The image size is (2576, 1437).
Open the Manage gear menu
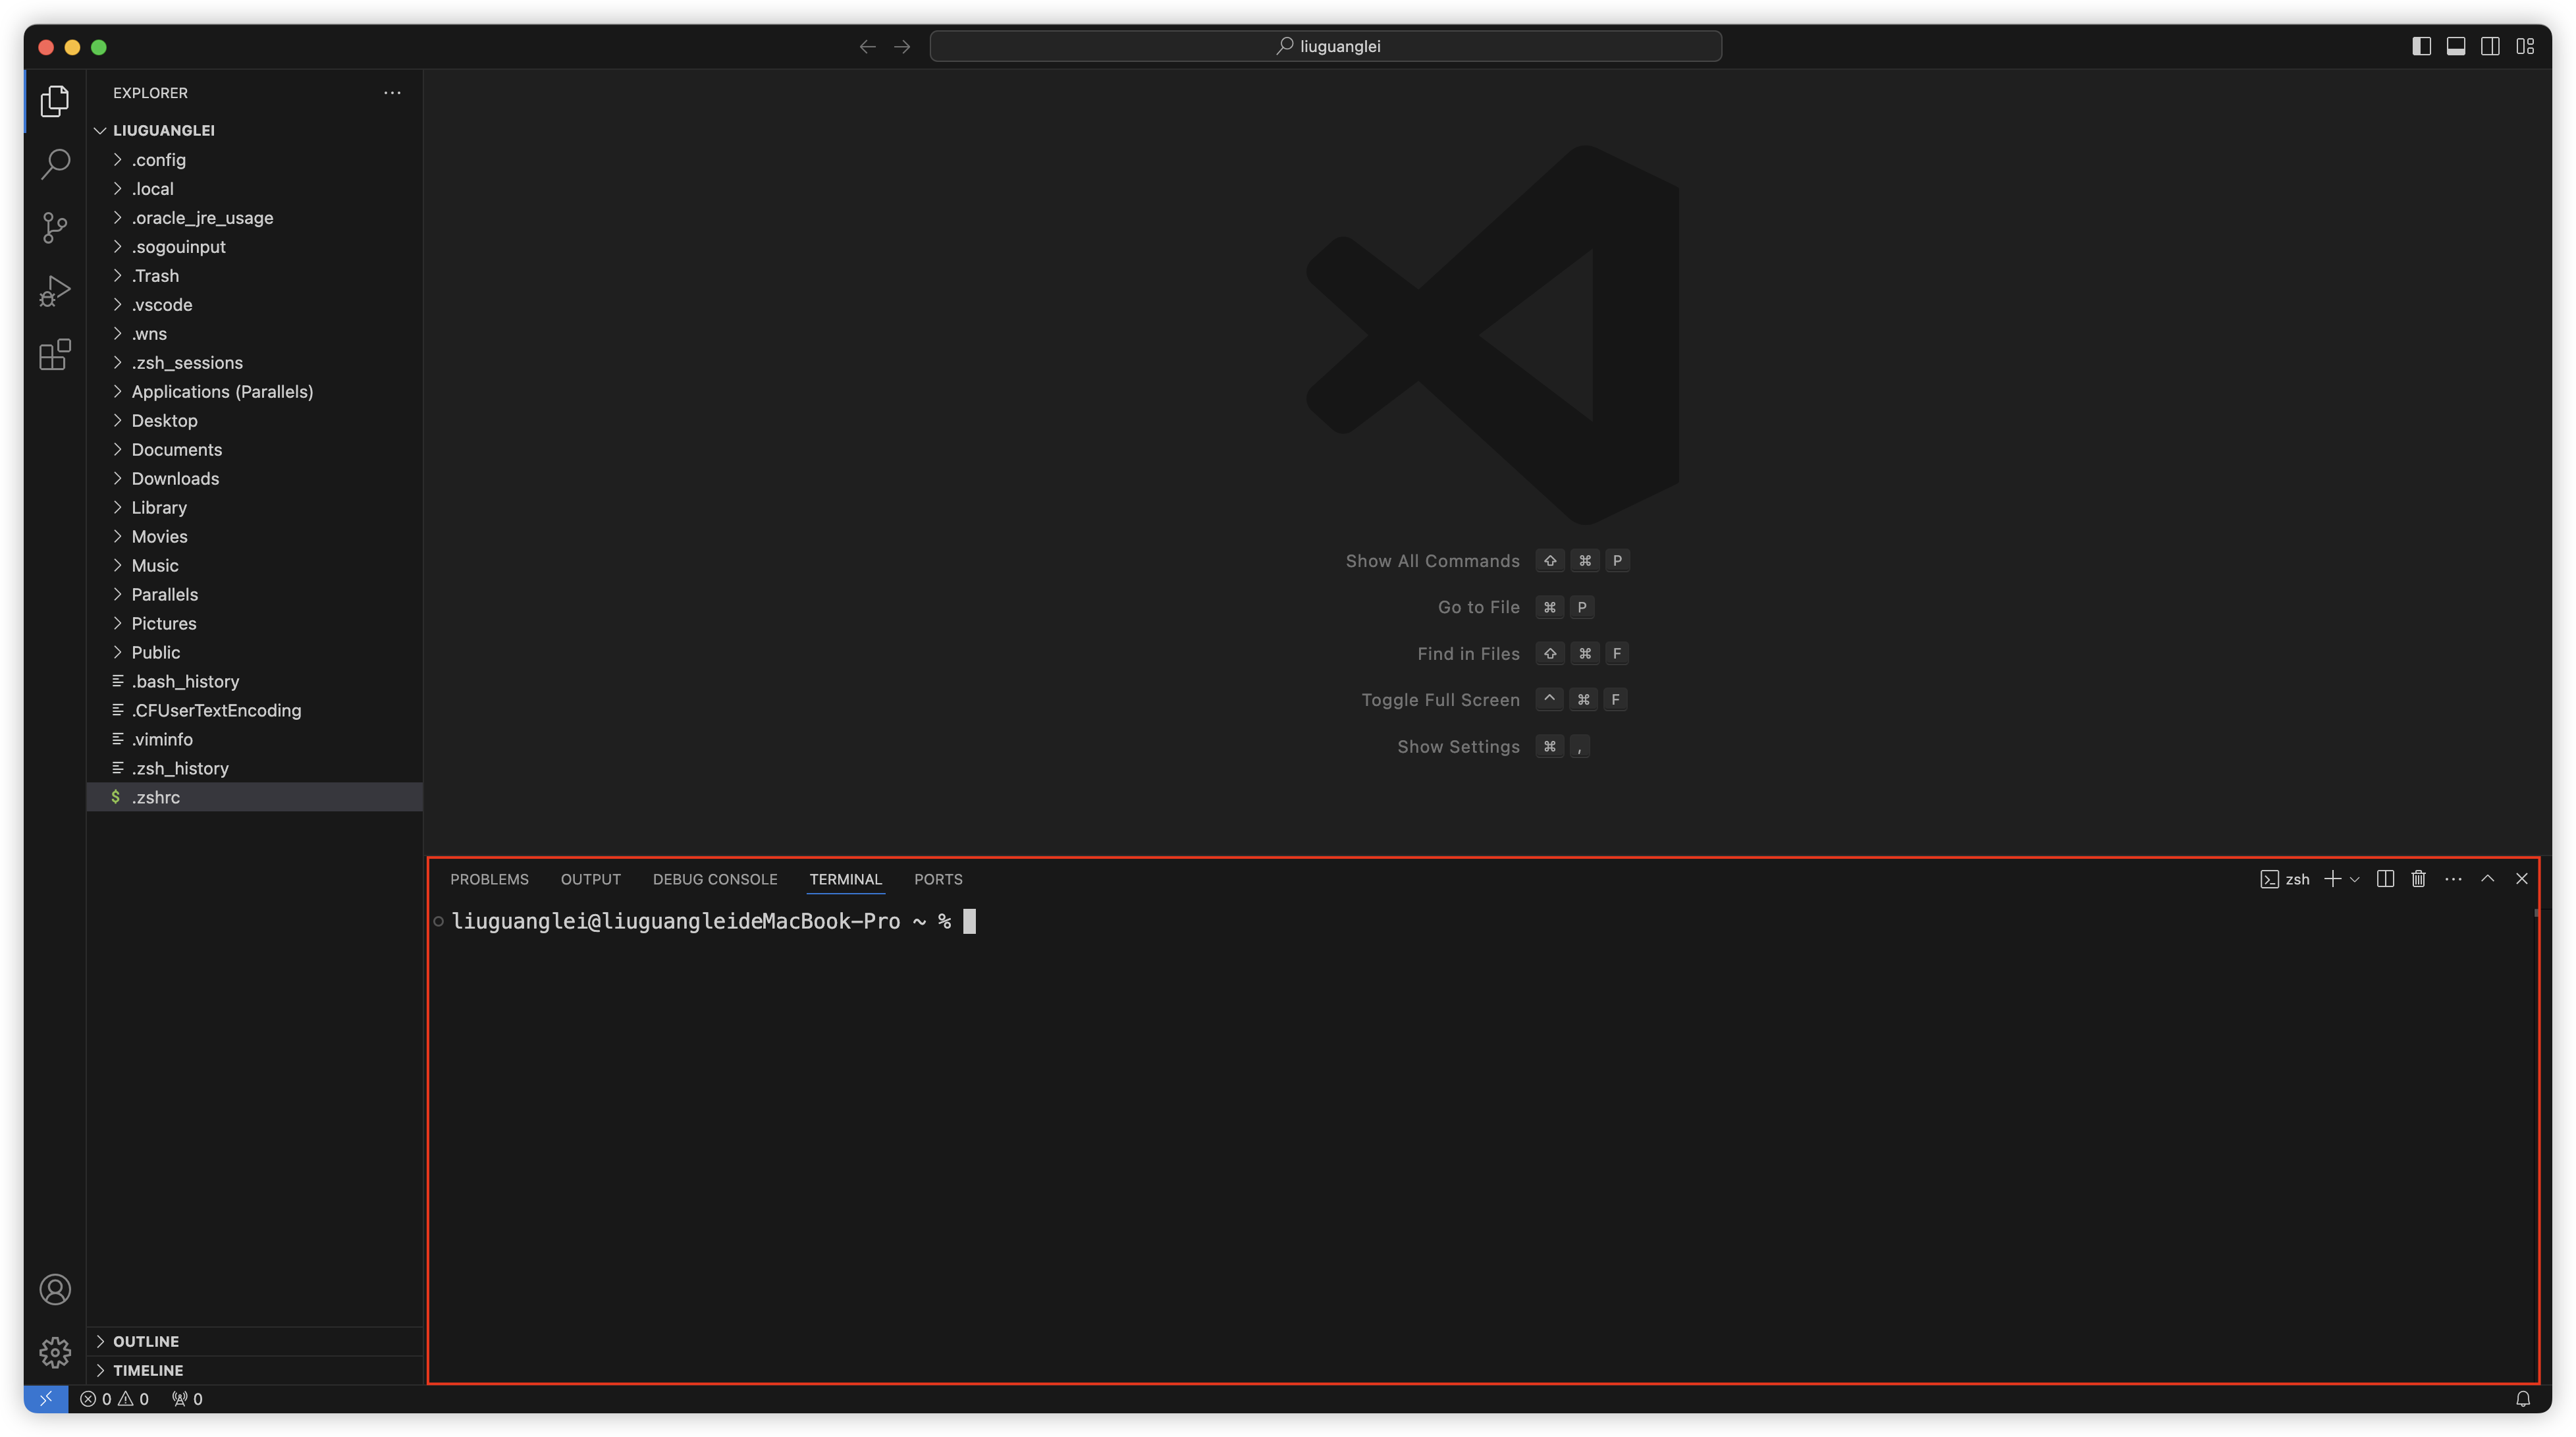55,1352
